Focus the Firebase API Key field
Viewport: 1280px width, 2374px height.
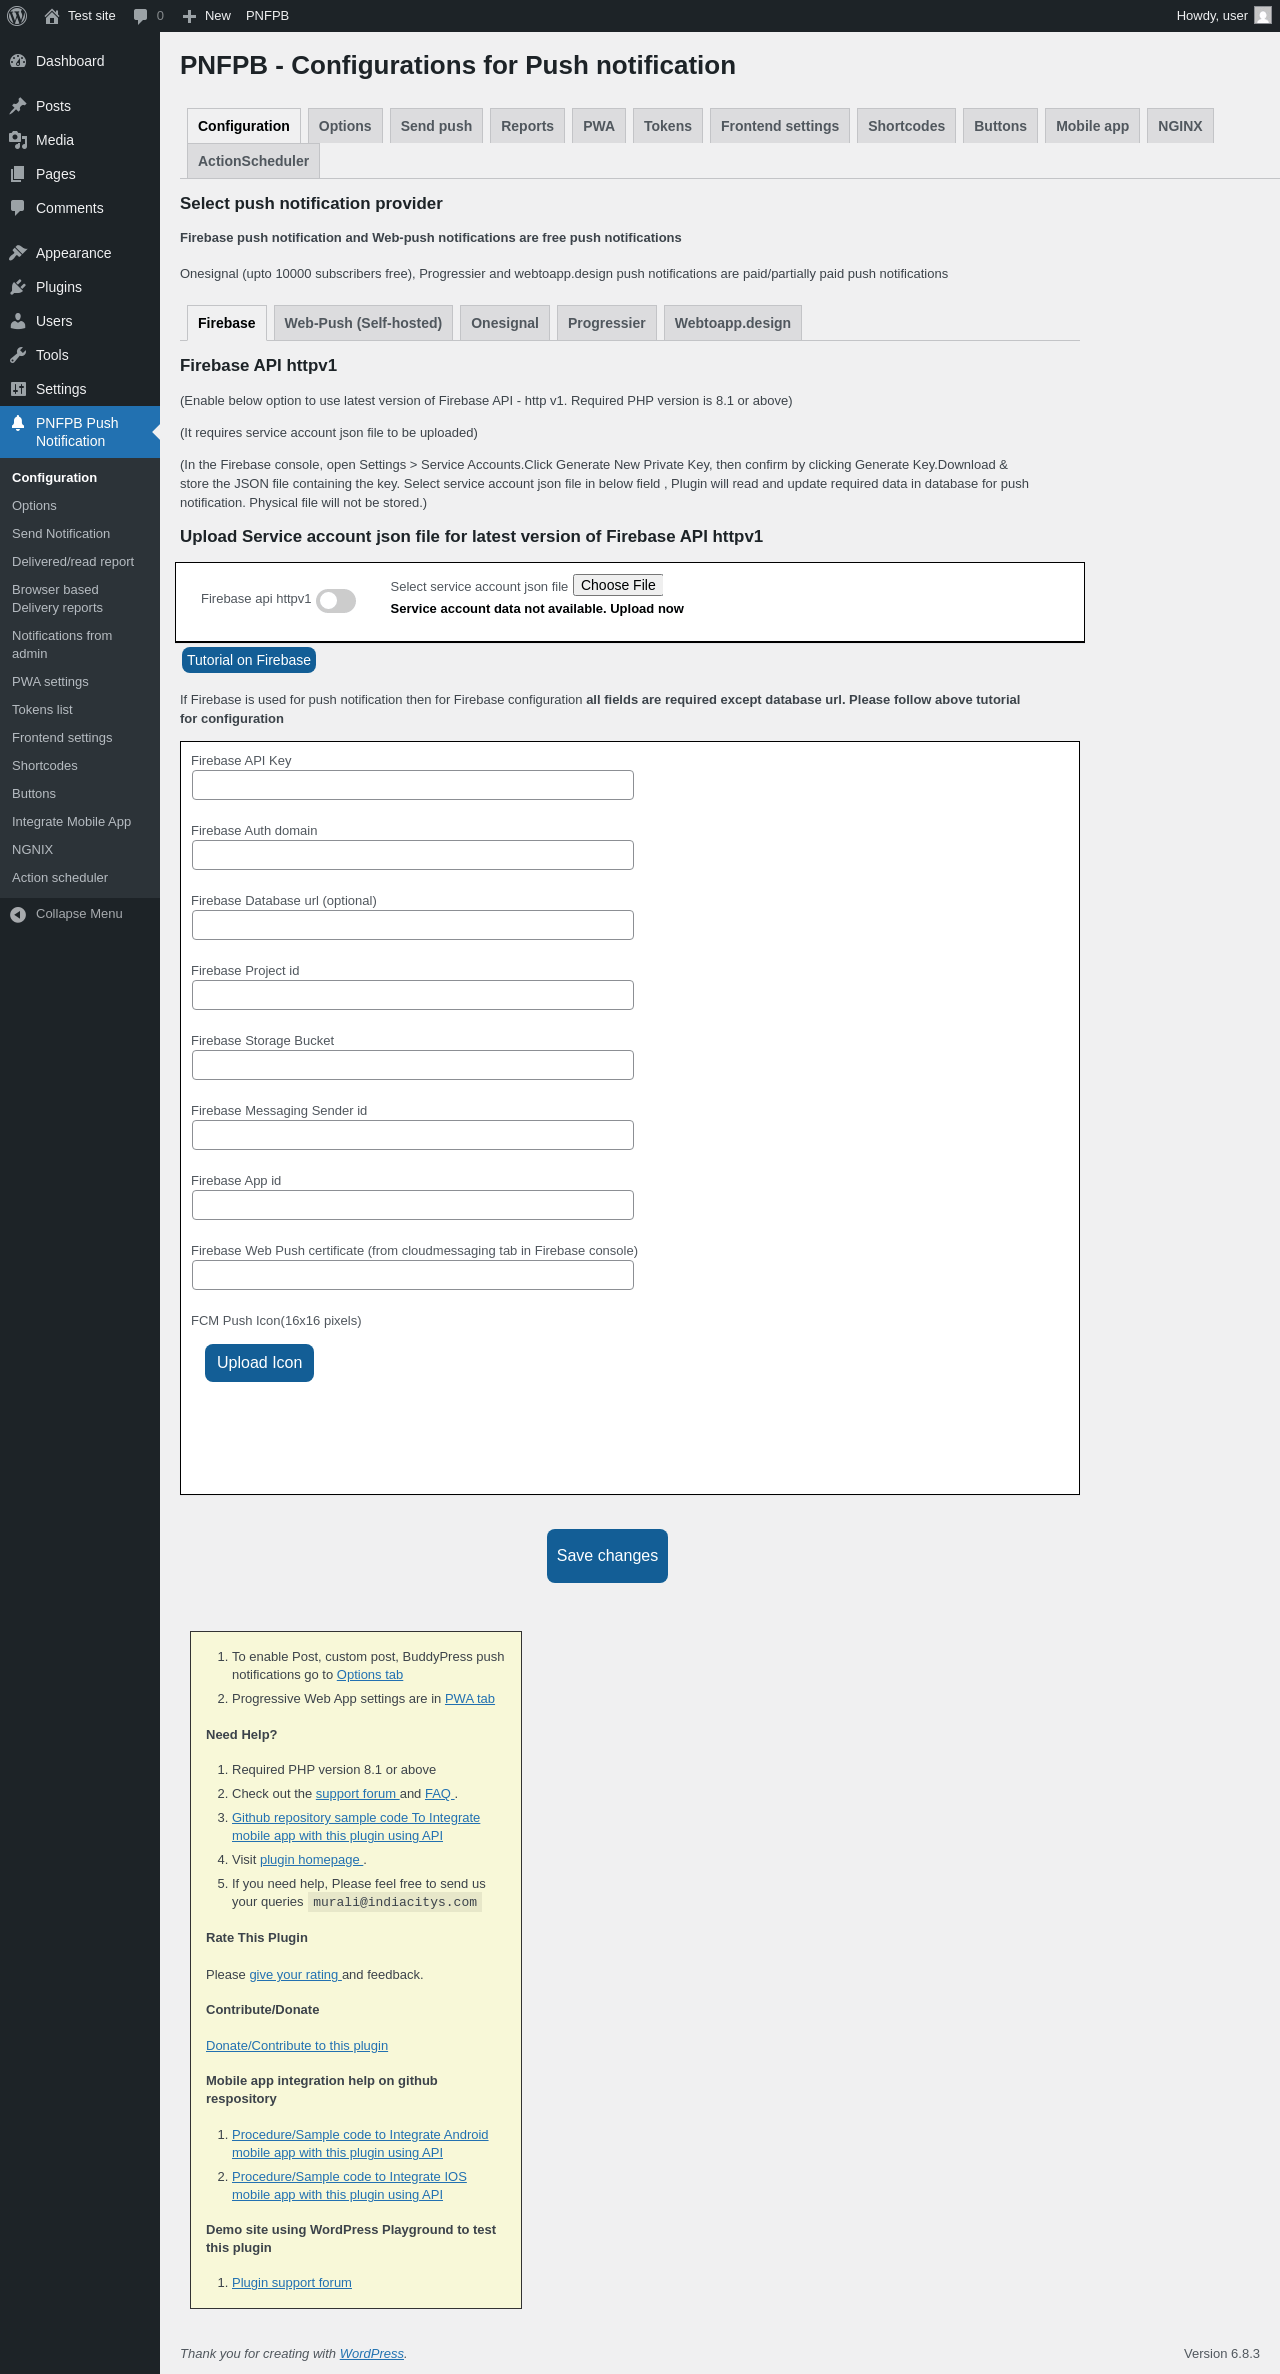coord(413,785)
